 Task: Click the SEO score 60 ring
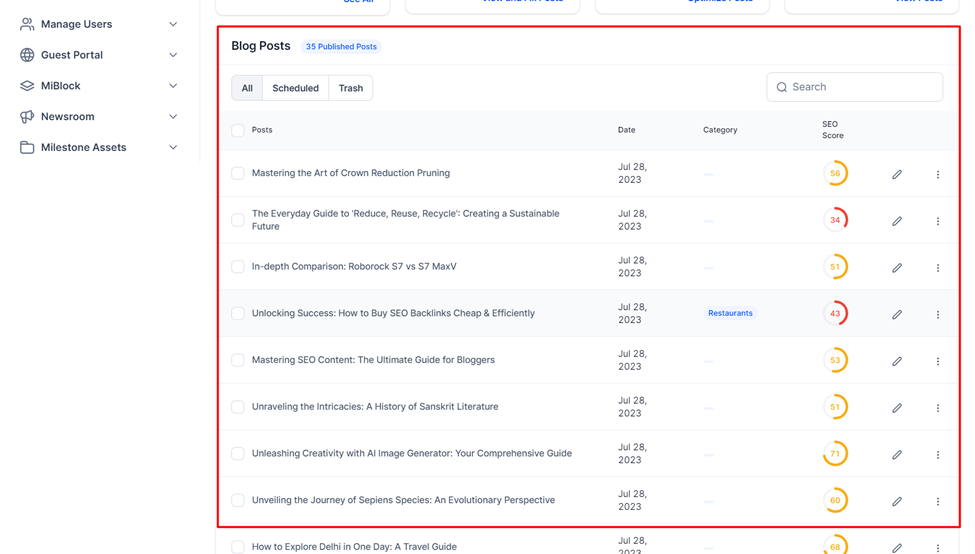coord(835,501)
